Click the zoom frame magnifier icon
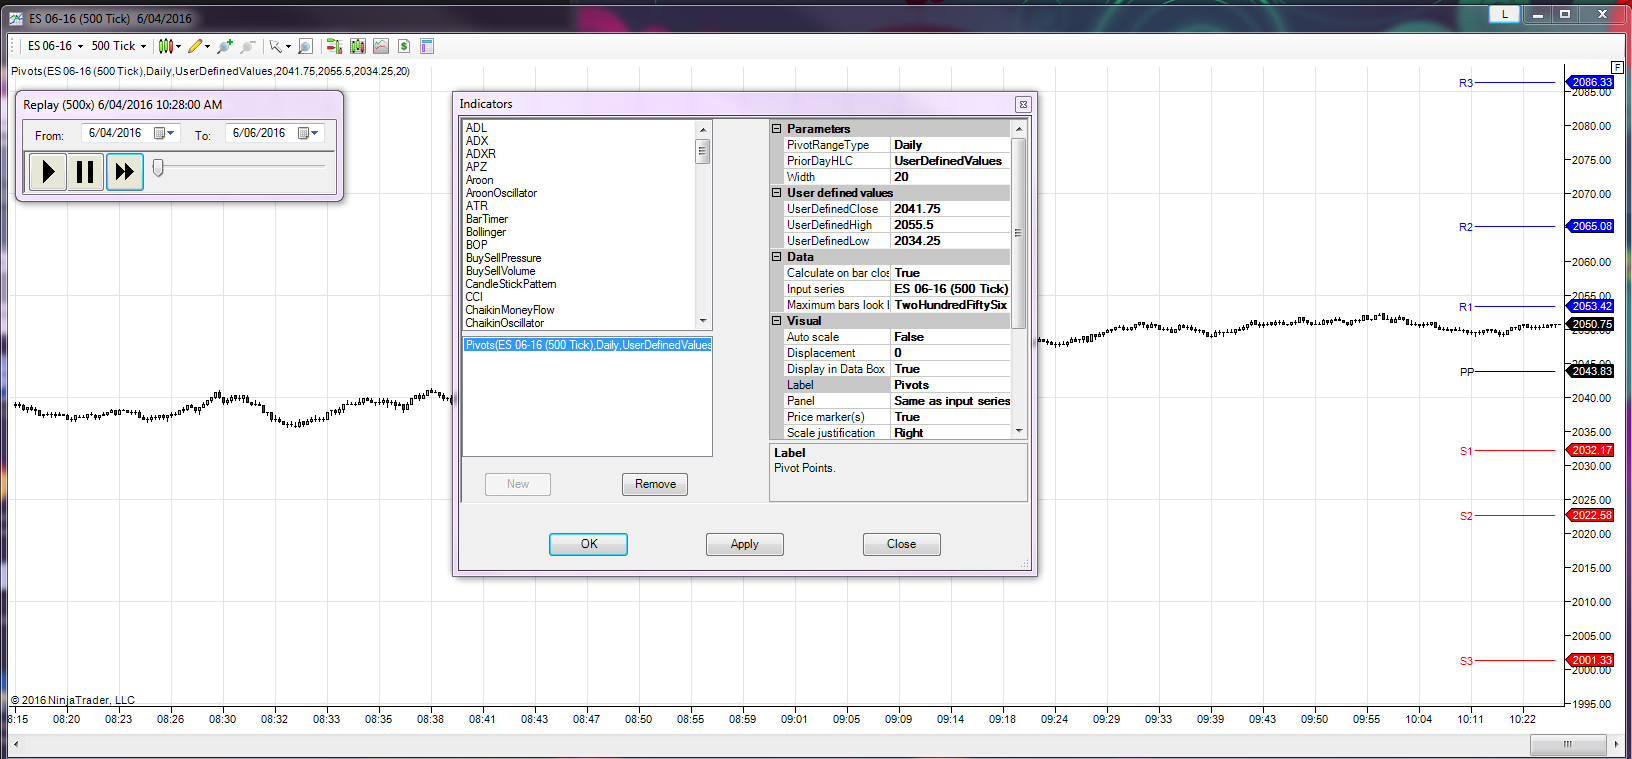Viewport: 1632px width, 759px height. tap(305, 46)
